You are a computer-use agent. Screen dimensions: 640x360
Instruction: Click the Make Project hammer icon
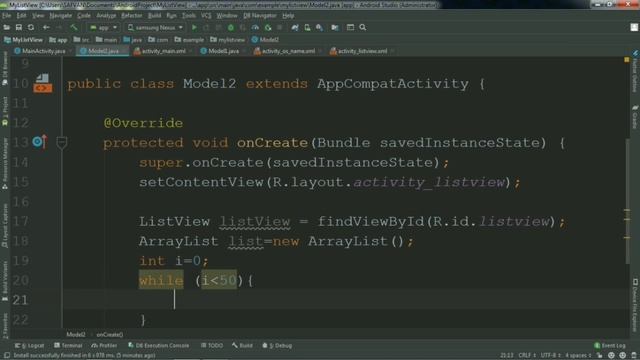(x=74, y=27)
